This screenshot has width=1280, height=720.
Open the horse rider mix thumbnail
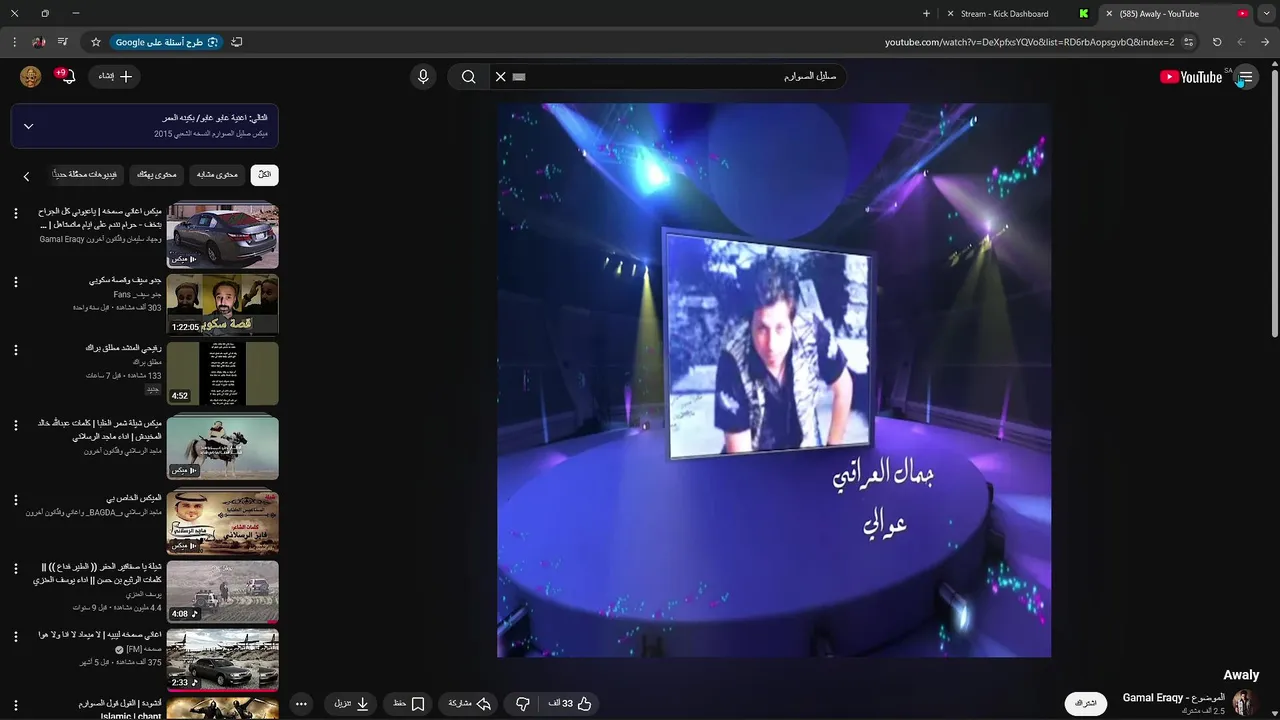[x=222, y=448]
